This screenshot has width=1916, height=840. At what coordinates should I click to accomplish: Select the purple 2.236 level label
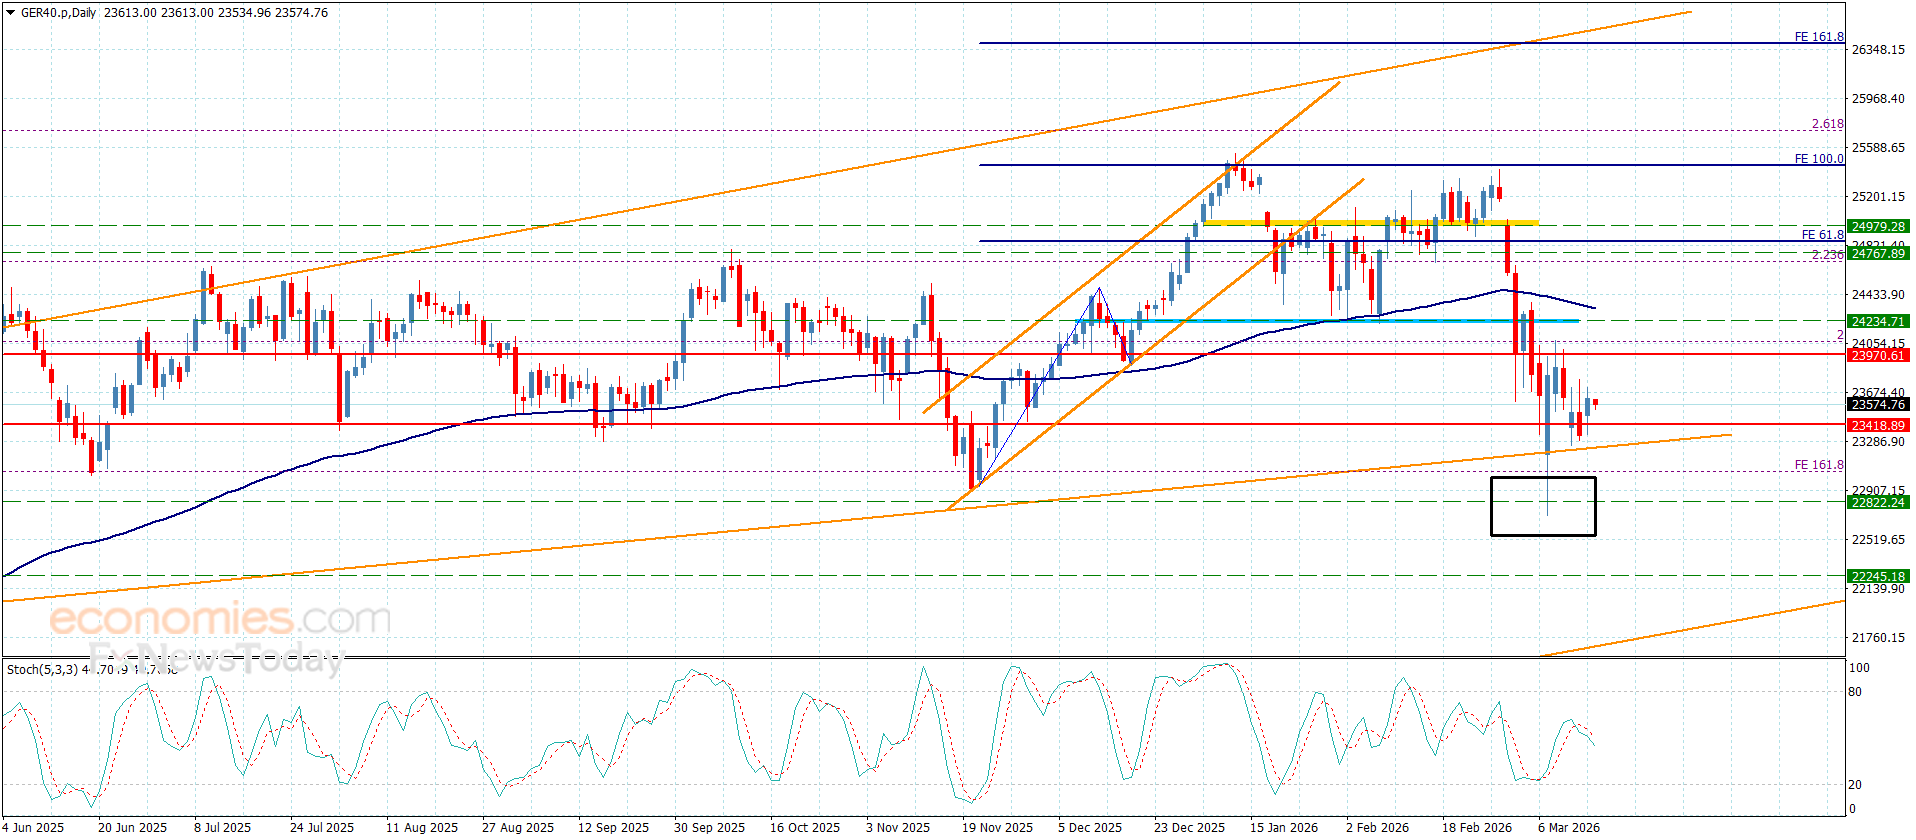(1827, 255)
